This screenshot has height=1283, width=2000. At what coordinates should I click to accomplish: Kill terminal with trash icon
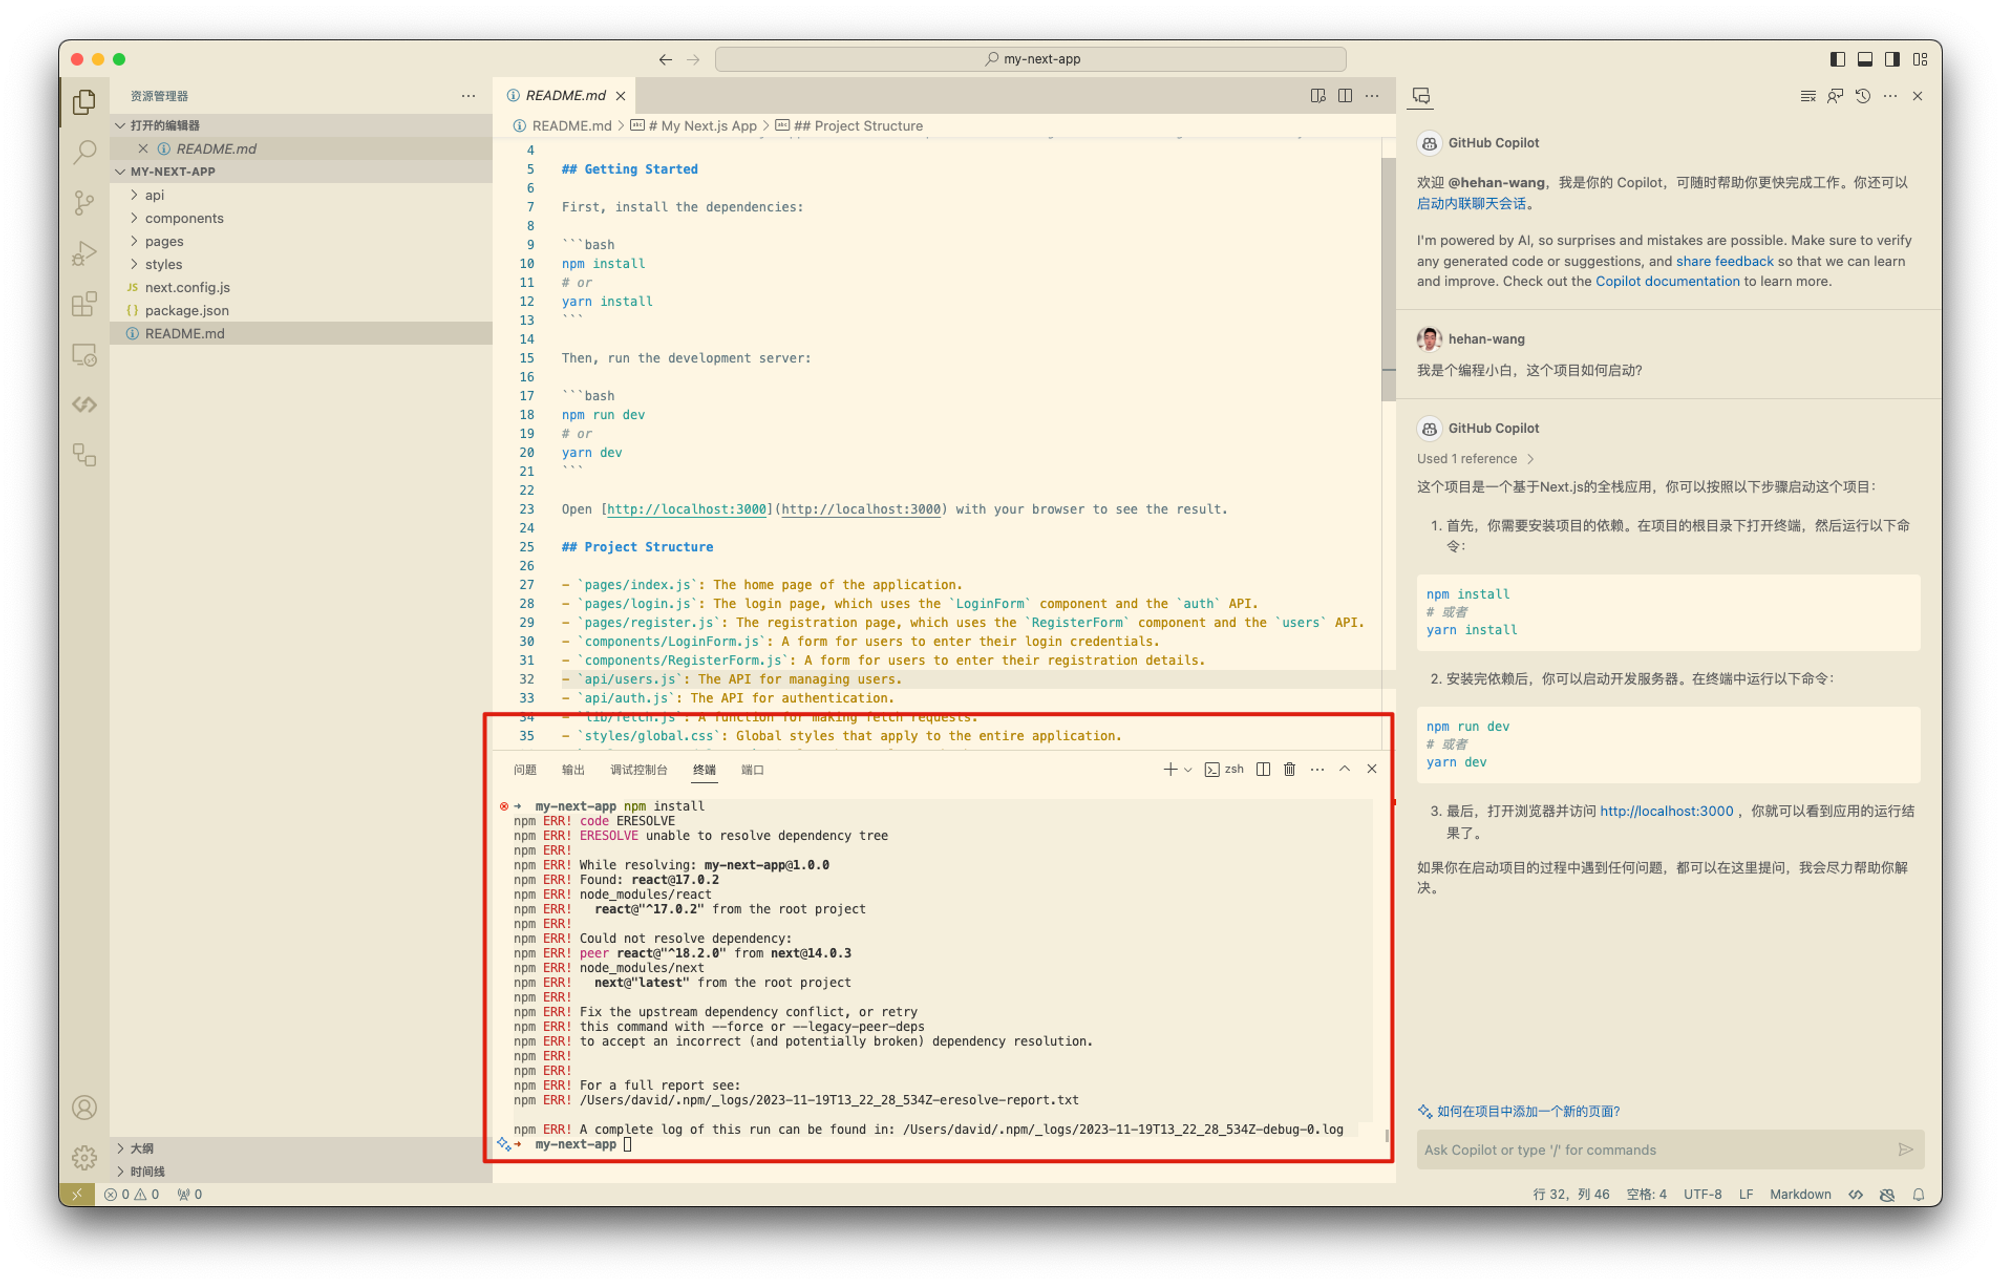click(1290, 769)
